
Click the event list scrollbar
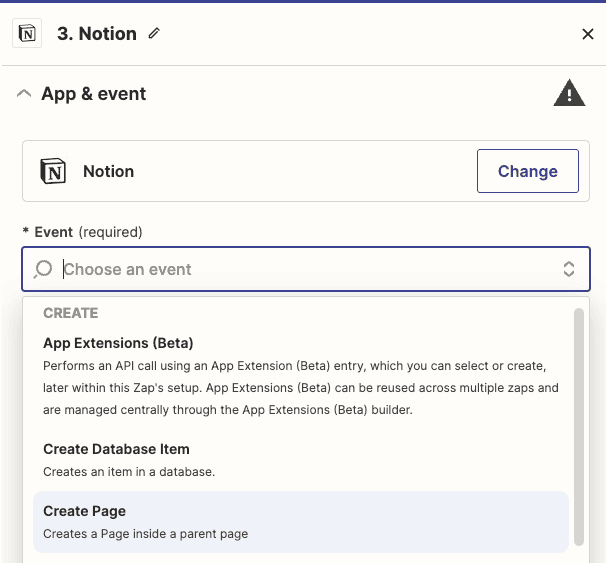[x=579, y=427]
